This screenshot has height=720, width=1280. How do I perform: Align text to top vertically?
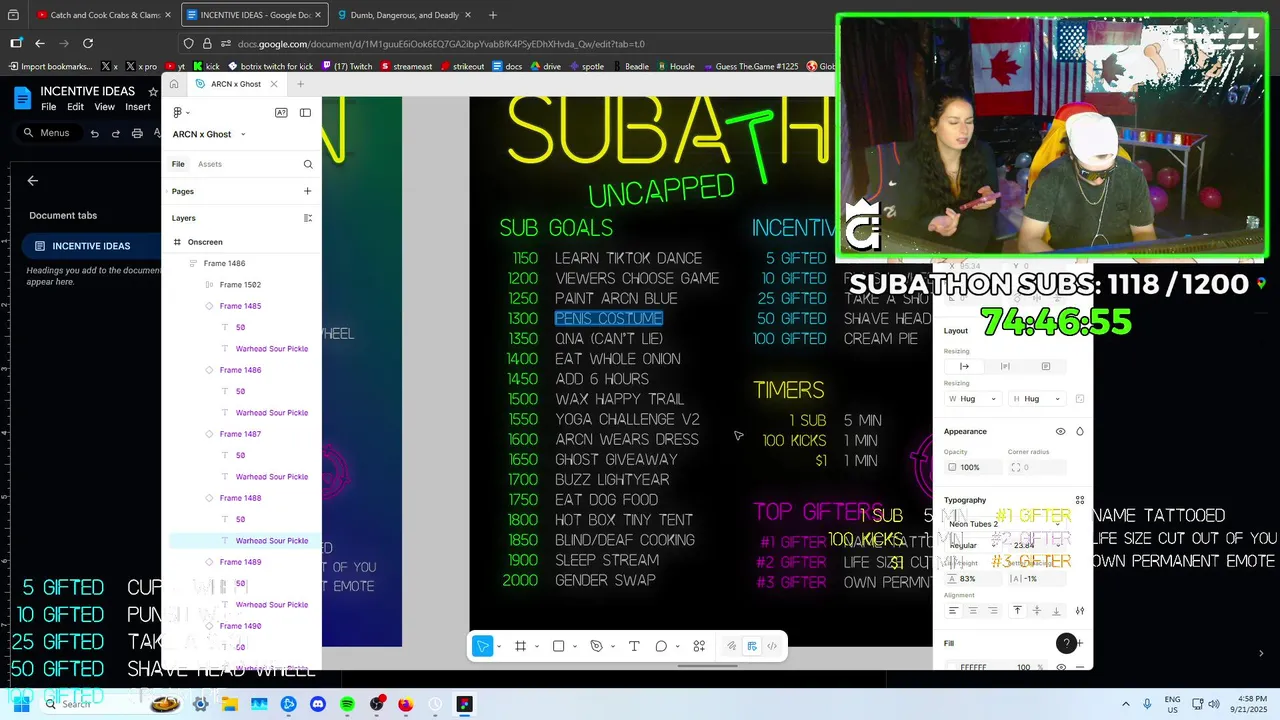click(x=1017, y=610)
